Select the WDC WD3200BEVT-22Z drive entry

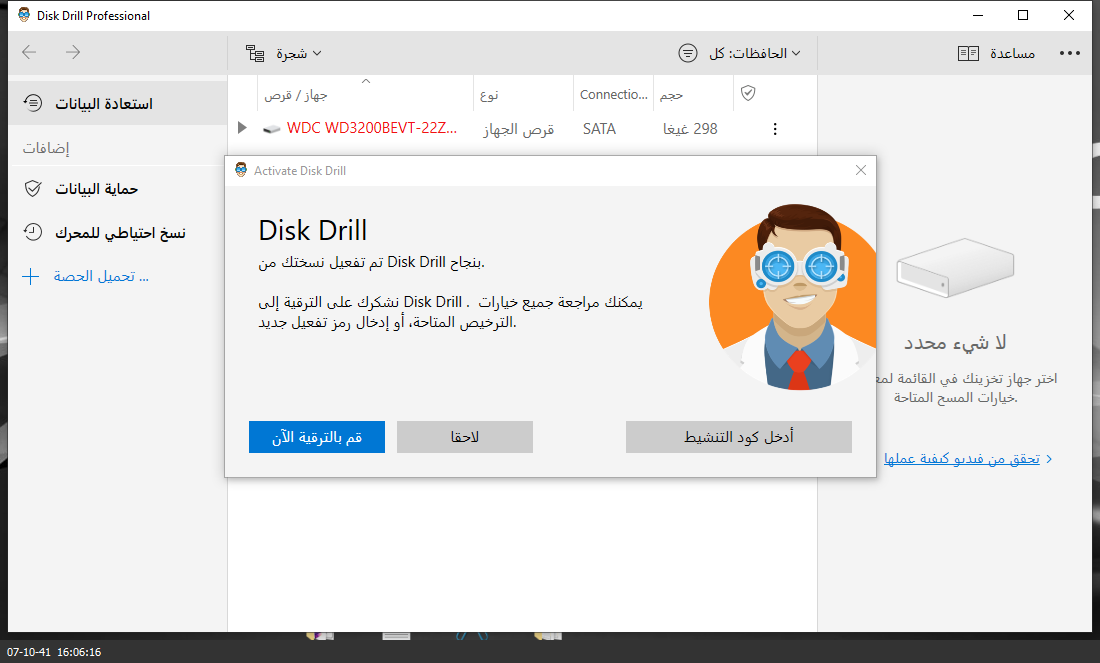point(371,128)
